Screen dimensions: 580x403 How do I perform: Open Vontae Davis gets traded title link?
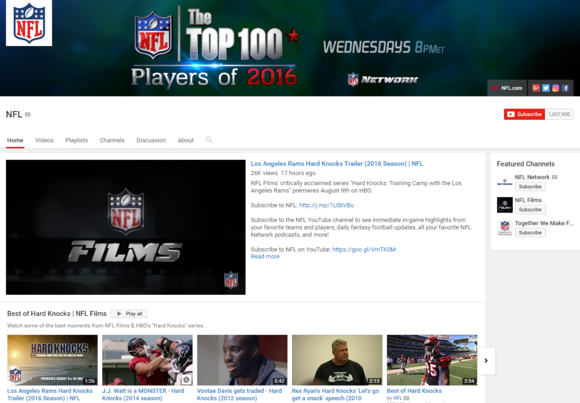point(239,394)
